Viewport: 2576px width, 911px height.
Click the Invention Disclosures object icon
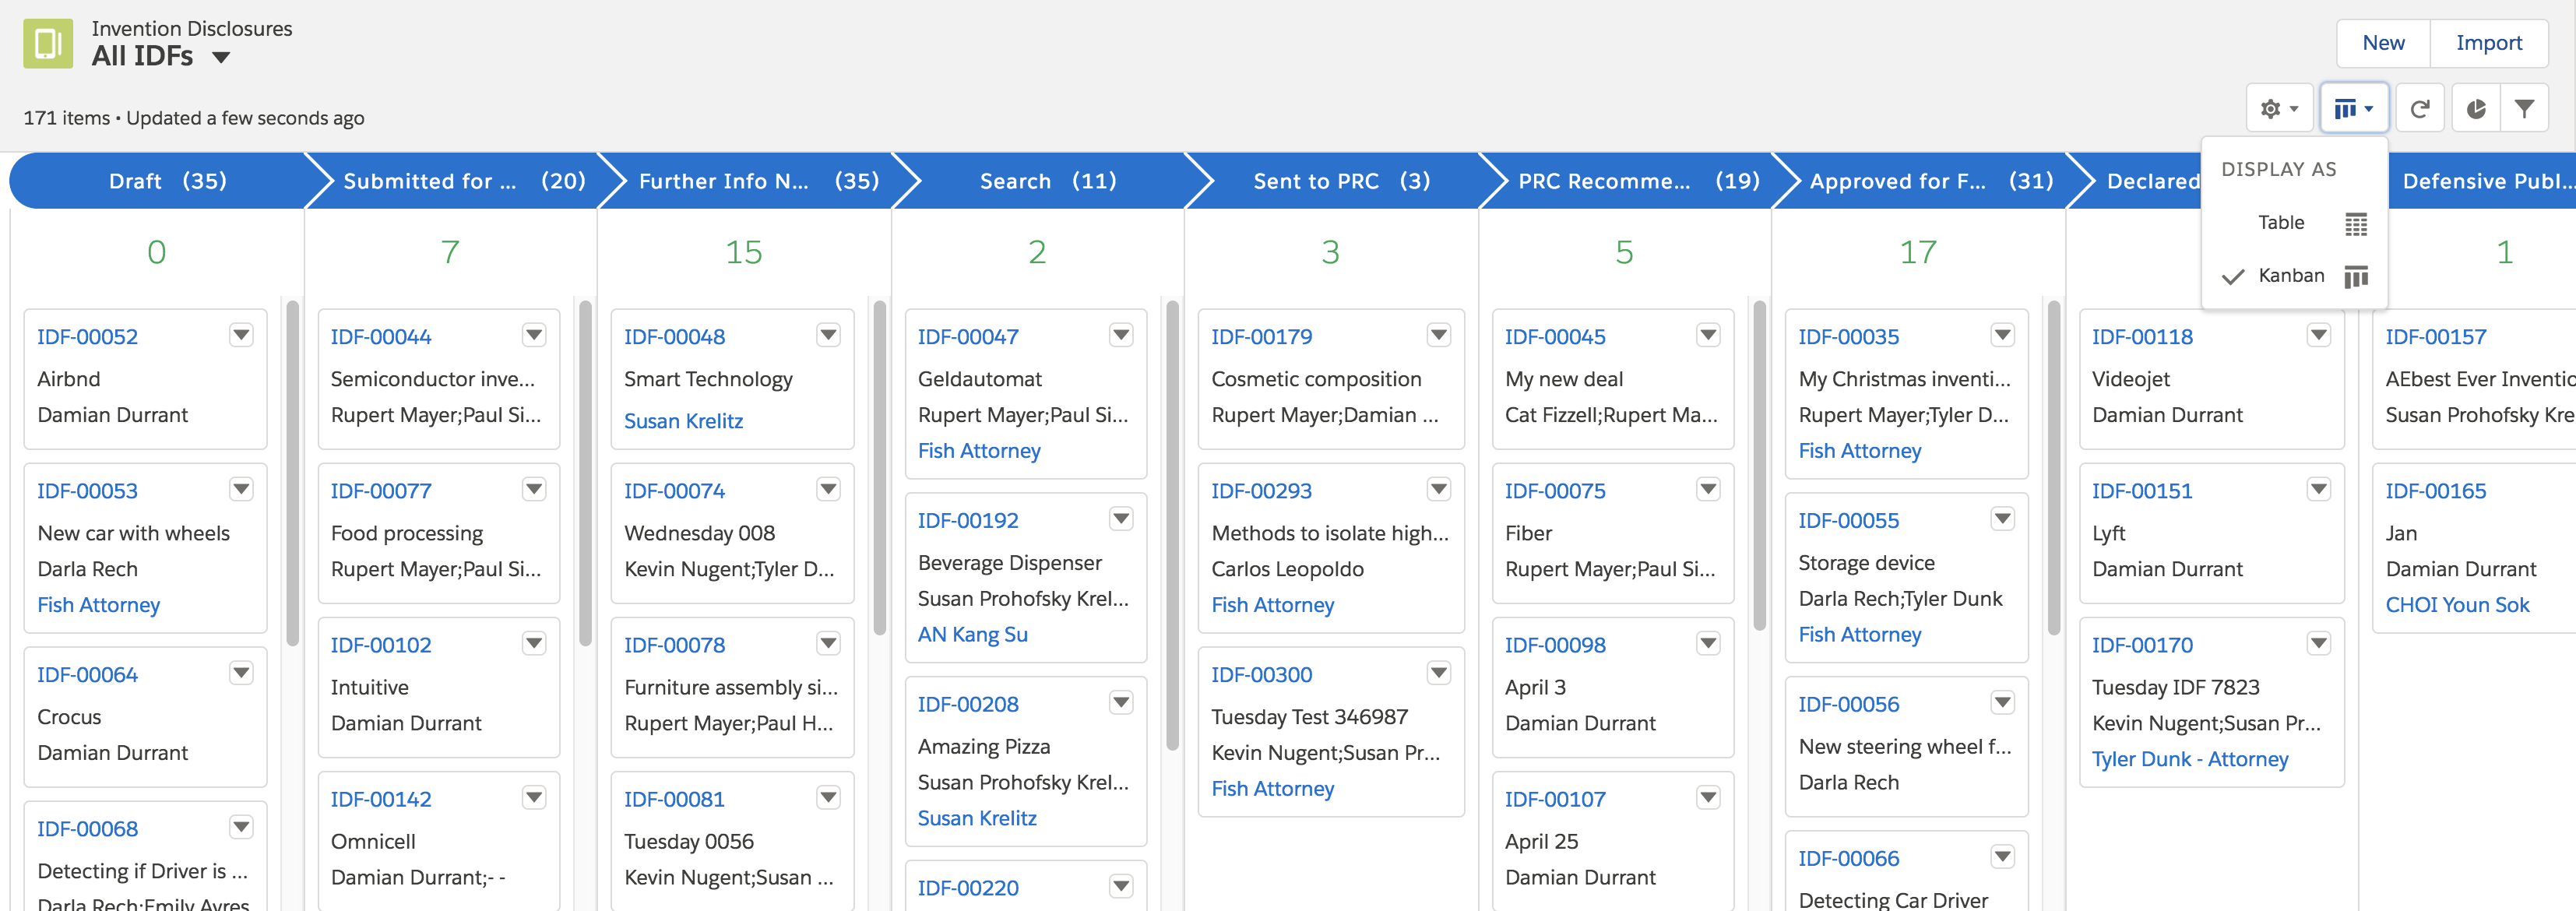48,44
